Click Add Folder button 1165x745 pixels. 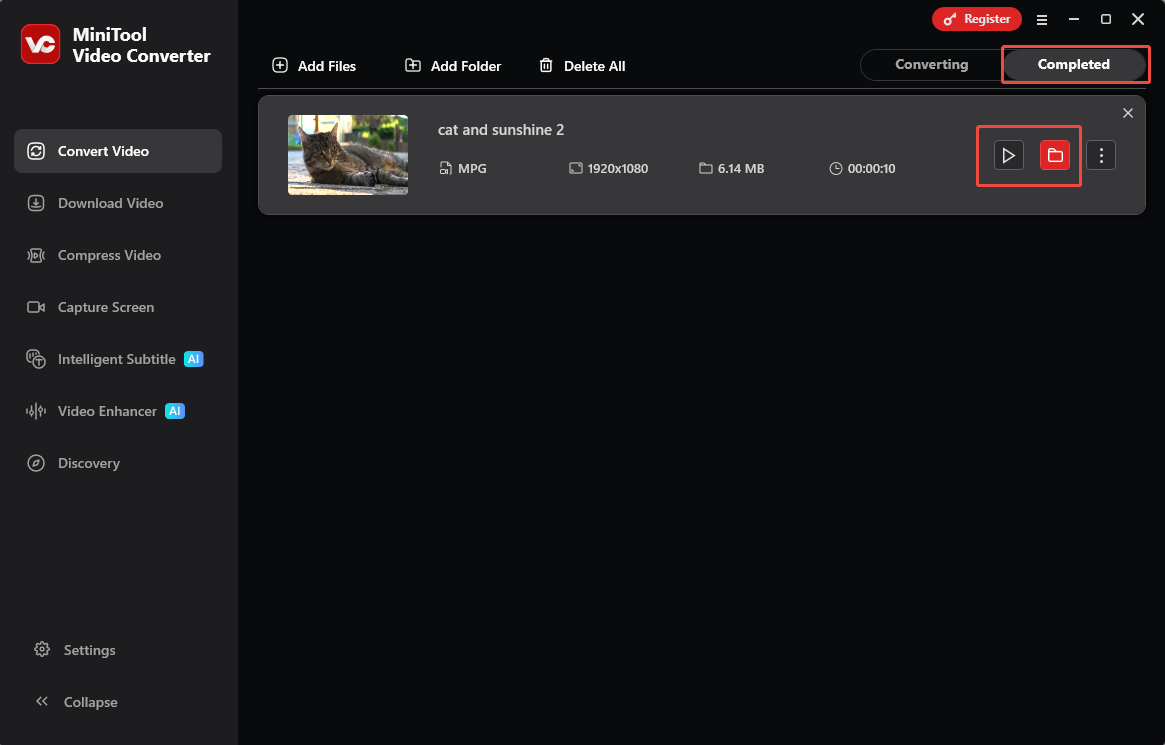[452, 66]
